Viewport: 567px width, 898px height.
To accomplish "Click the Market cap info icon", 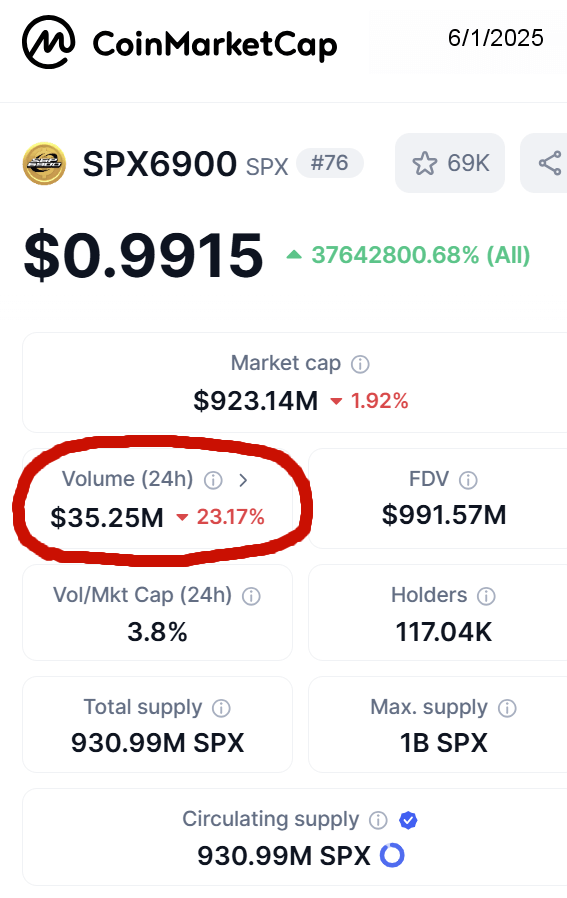I will click(x=360, y=364).
